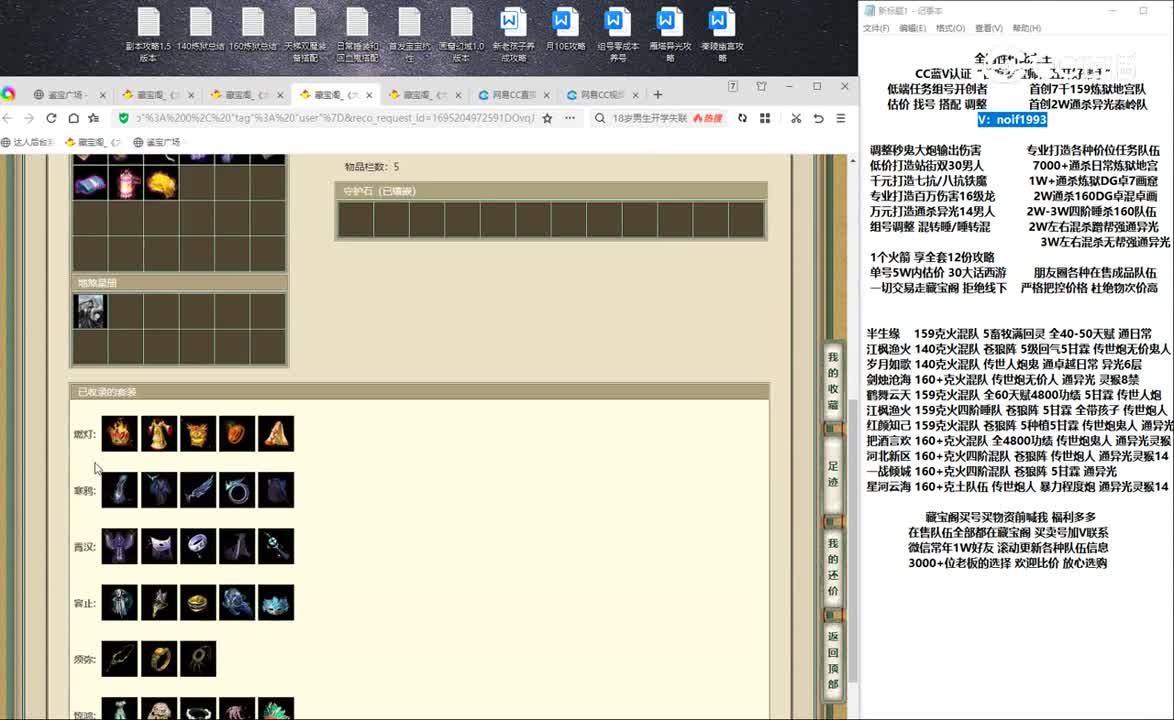This screenshot has height=720, width=1174.
Task: Click the browser back arrow
Action: (8, 118)
